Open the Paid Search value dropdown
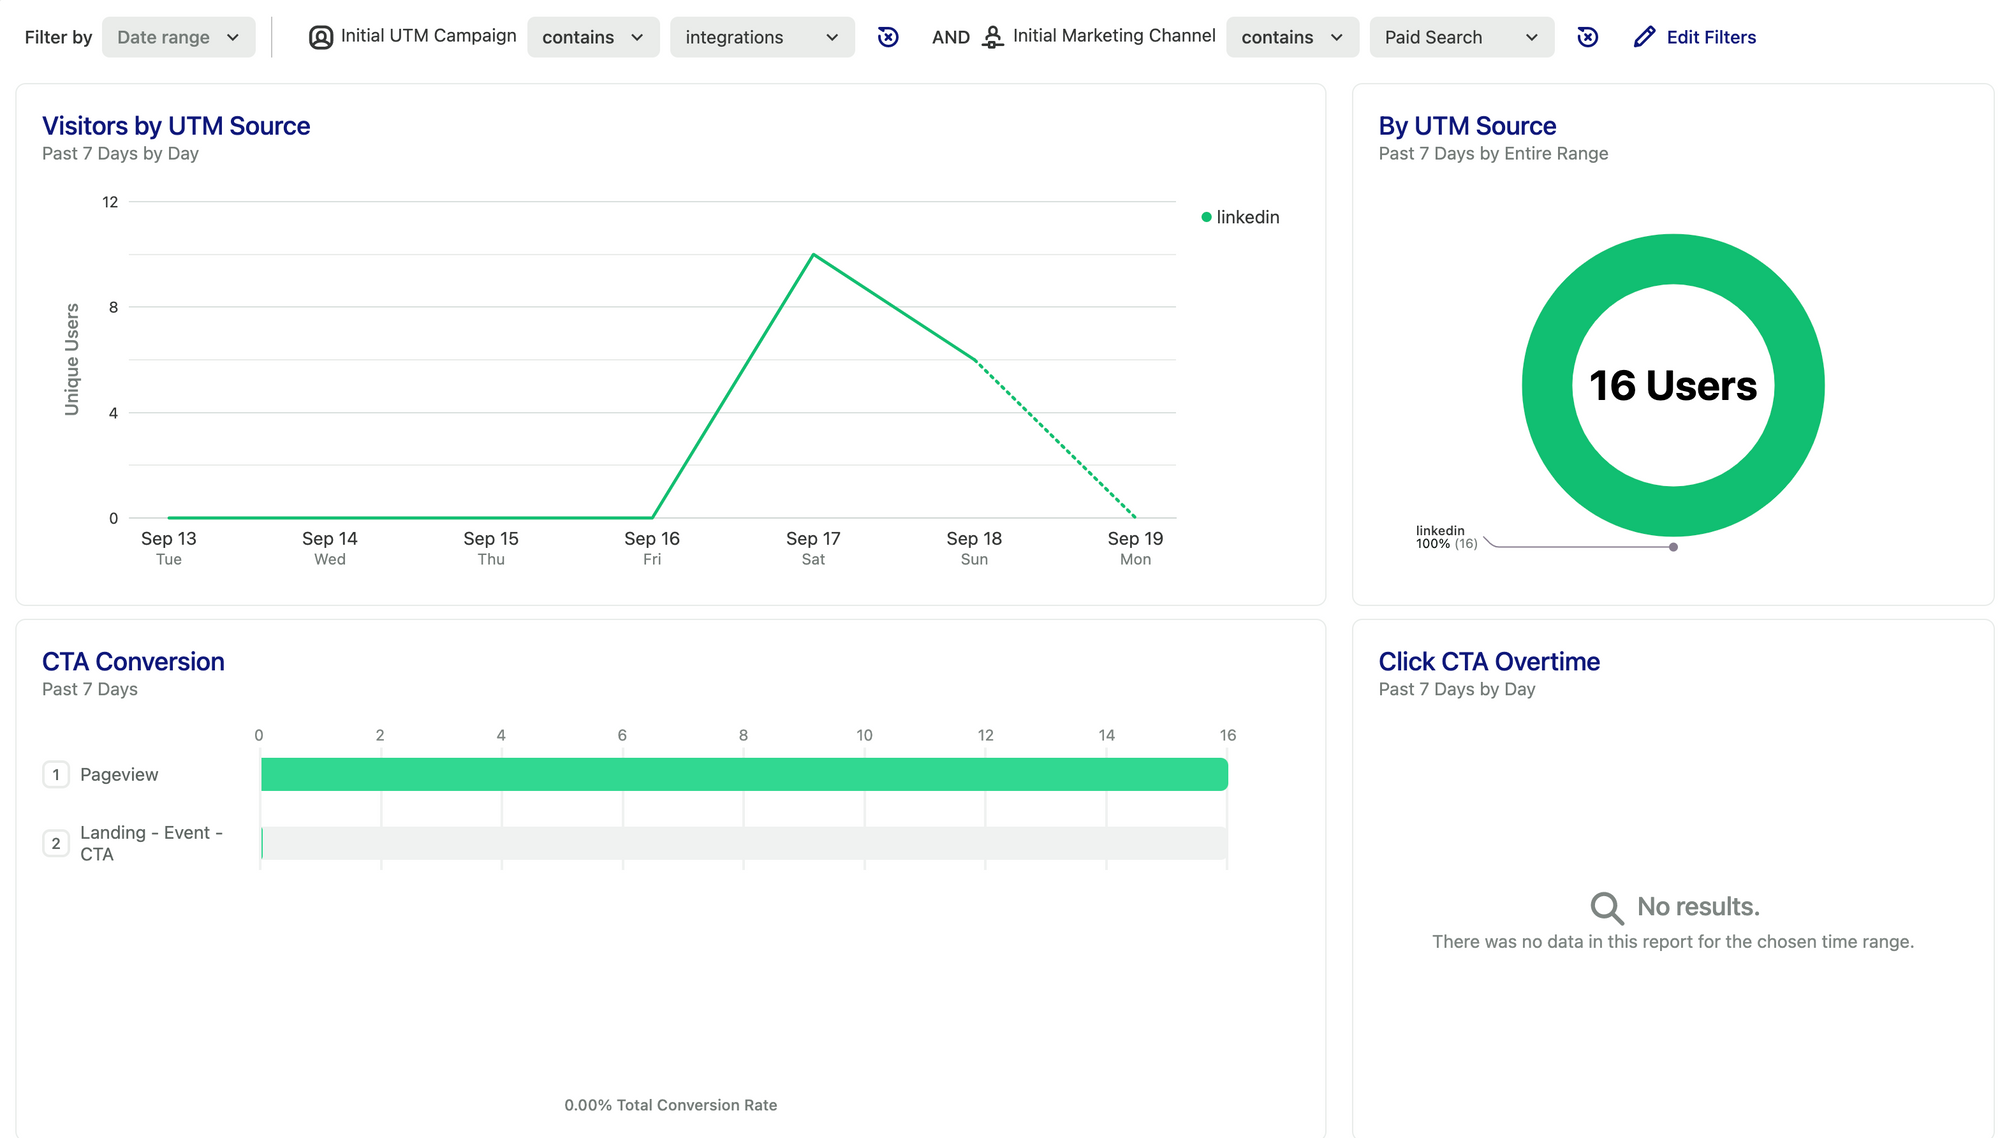The width and height of the screenshot is (2000, 1138). (x=1460, y=37)
